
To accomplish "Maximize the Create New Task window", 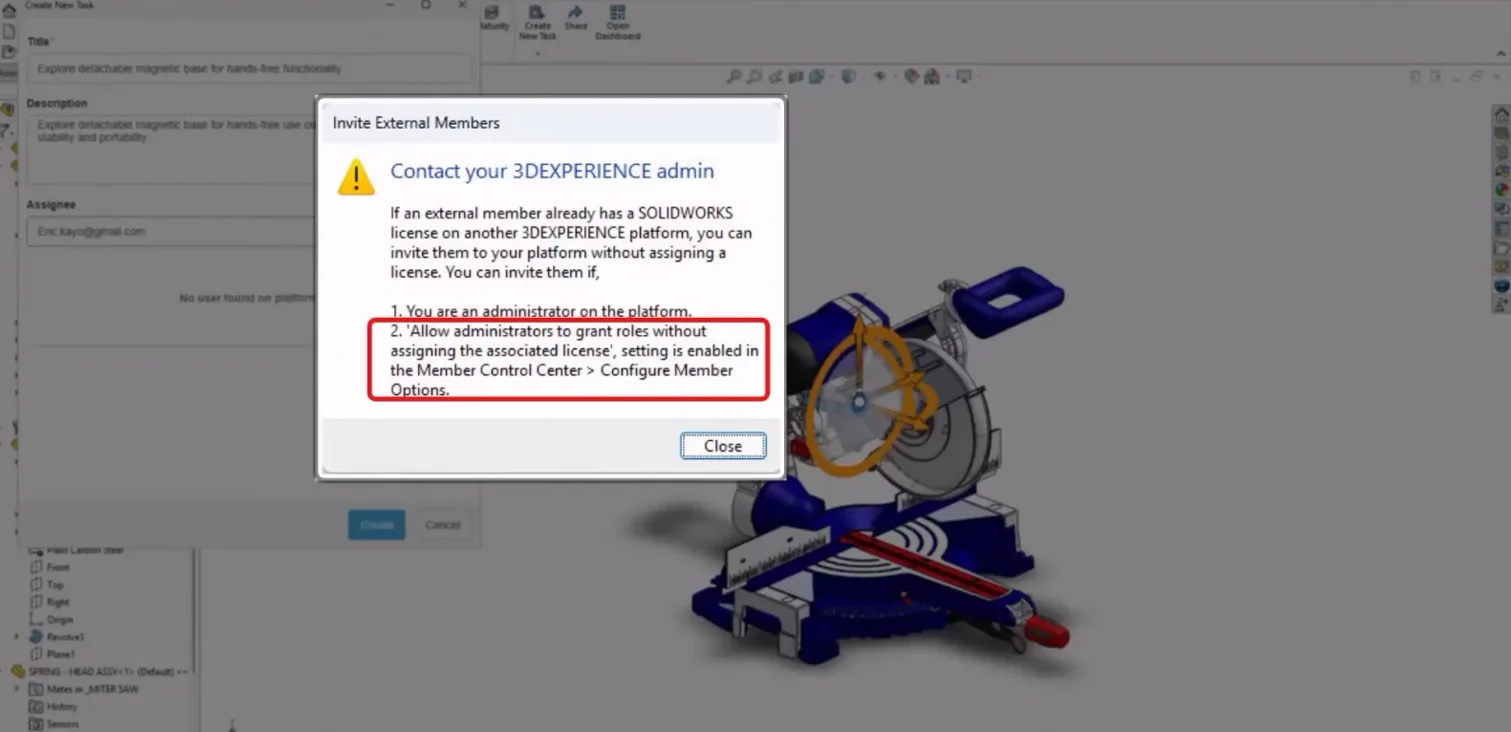I will (426, 5).
